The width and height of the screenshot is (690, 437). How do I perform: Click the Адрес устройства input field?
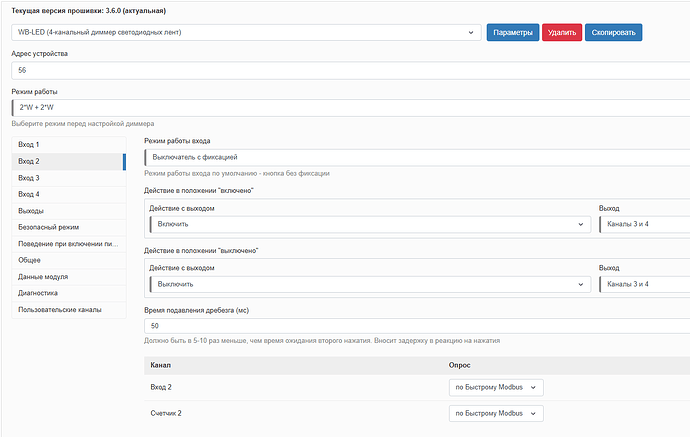350,70
